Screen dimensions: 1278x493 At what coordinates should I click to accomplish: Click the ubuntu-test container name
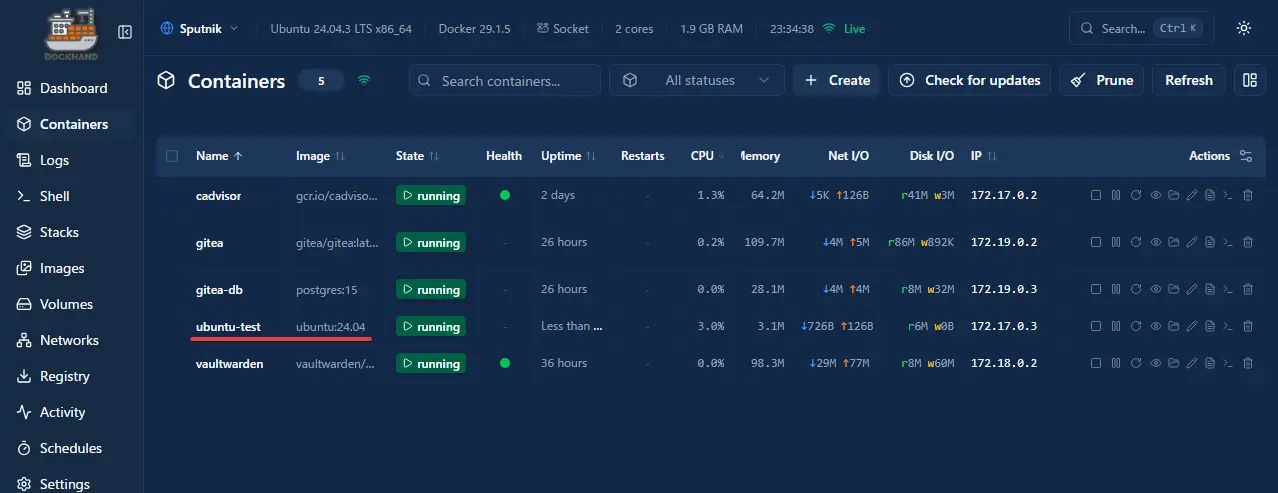[x=228, y=326]
